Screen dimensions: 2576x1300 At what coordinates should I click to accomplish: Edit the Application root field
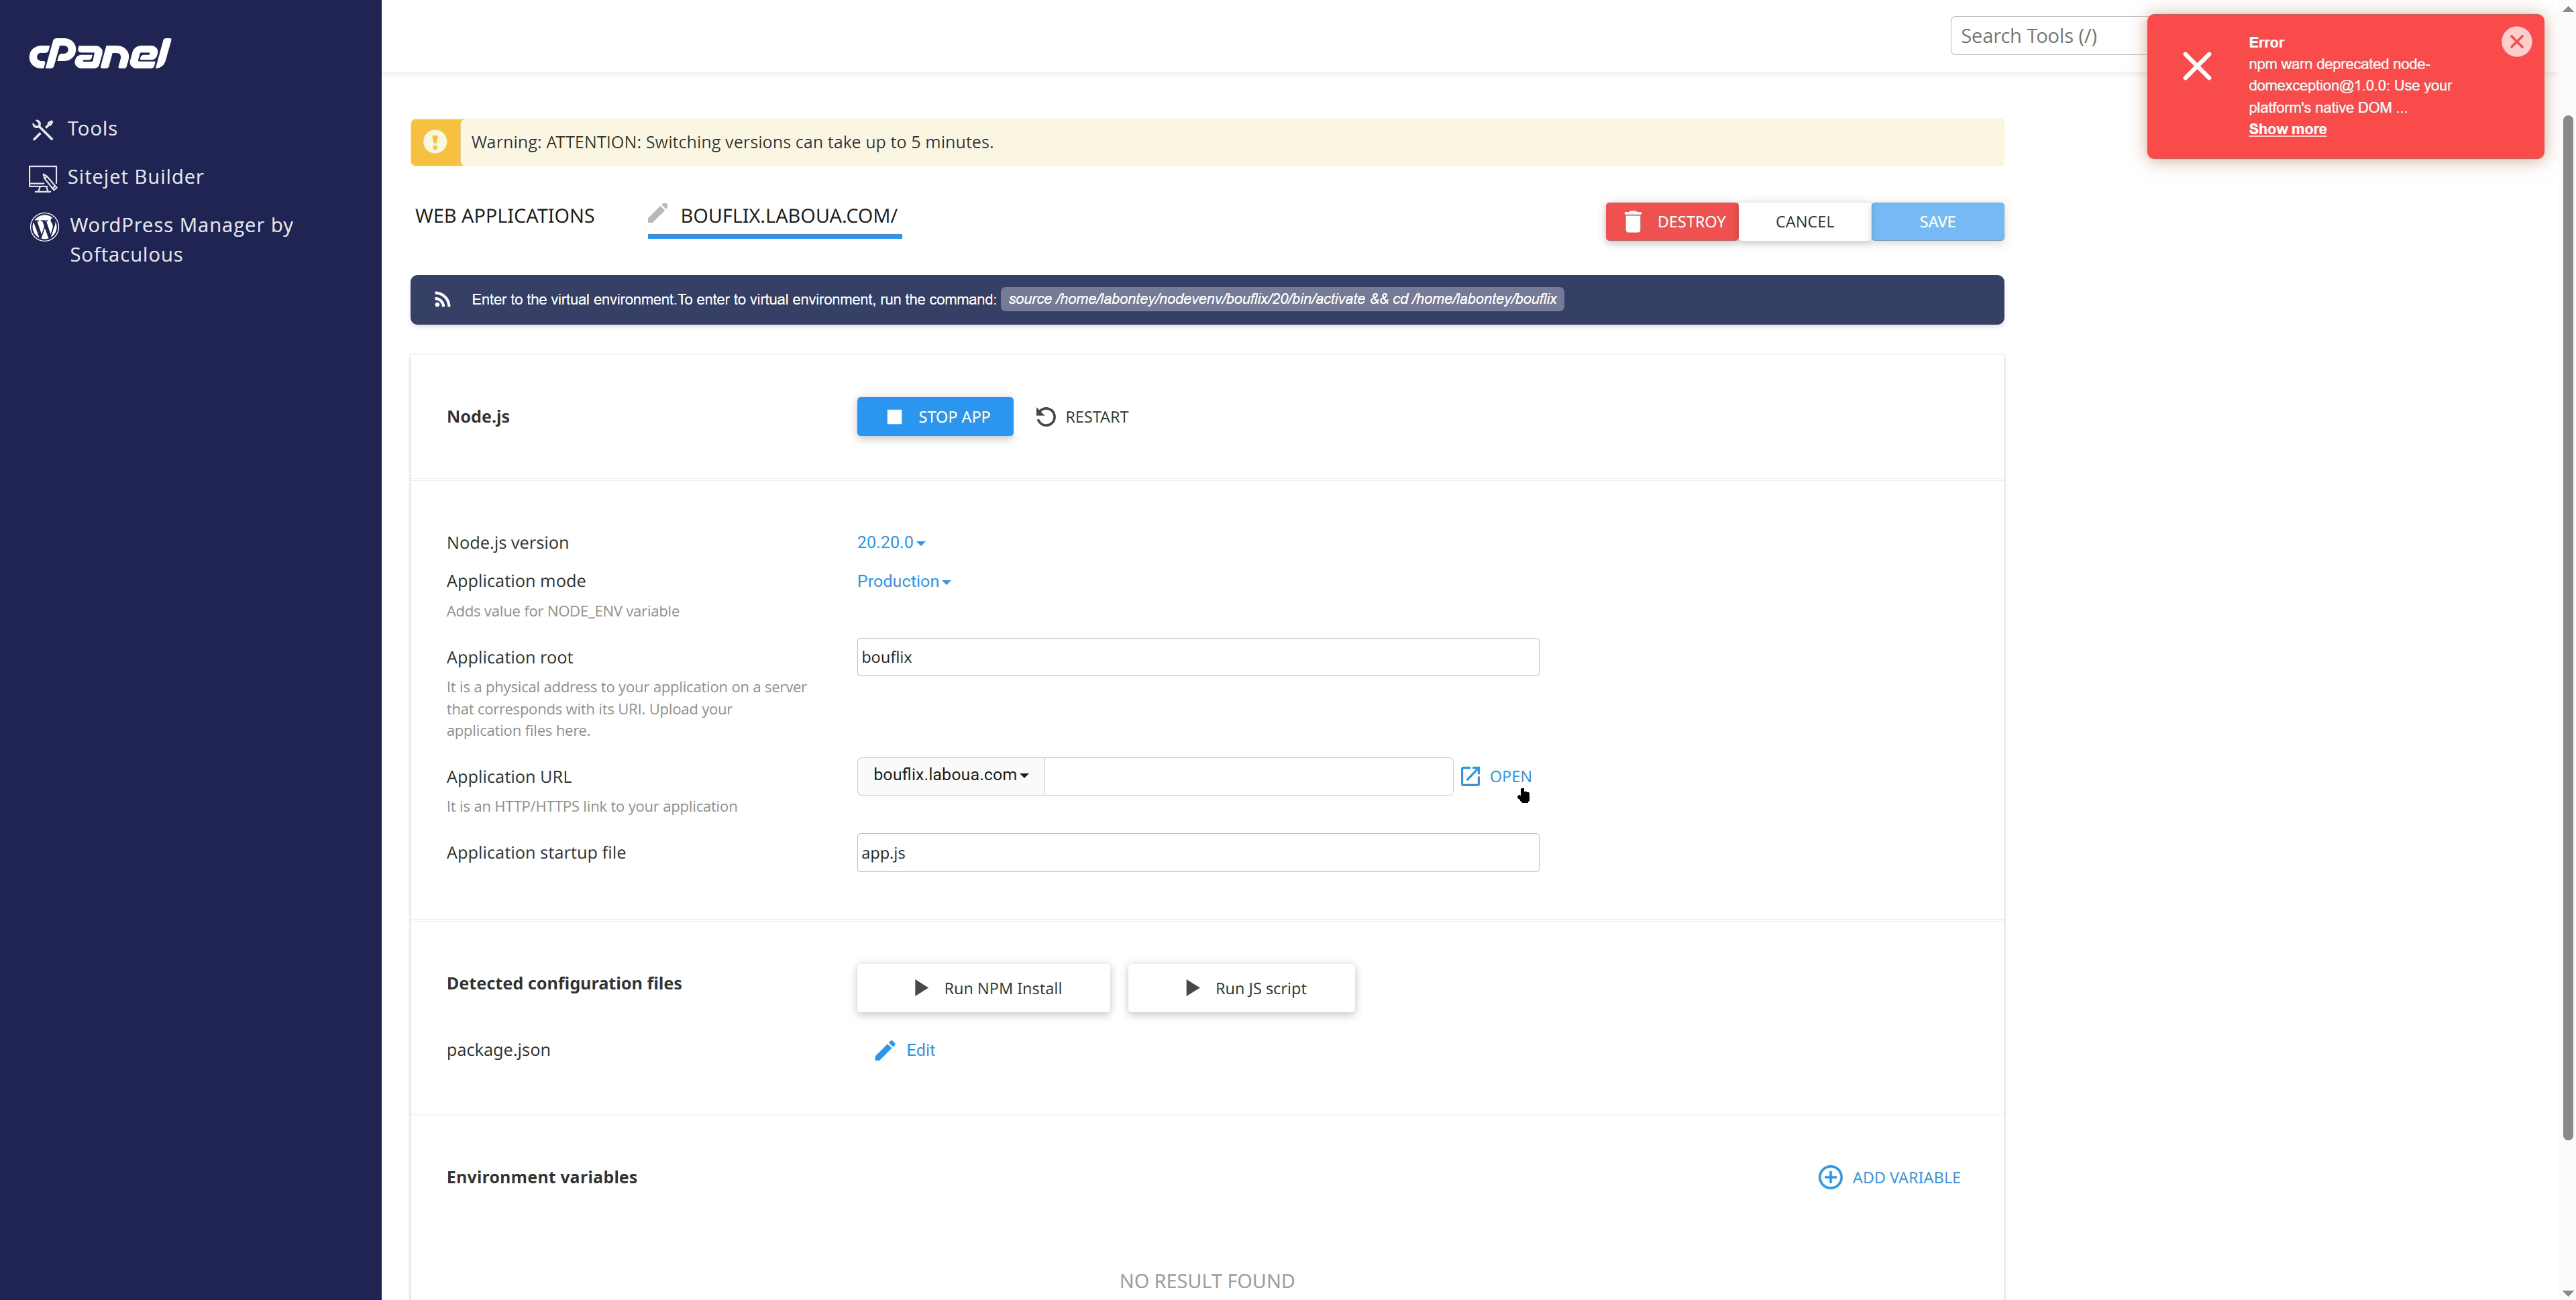(x=1197, y=657)
